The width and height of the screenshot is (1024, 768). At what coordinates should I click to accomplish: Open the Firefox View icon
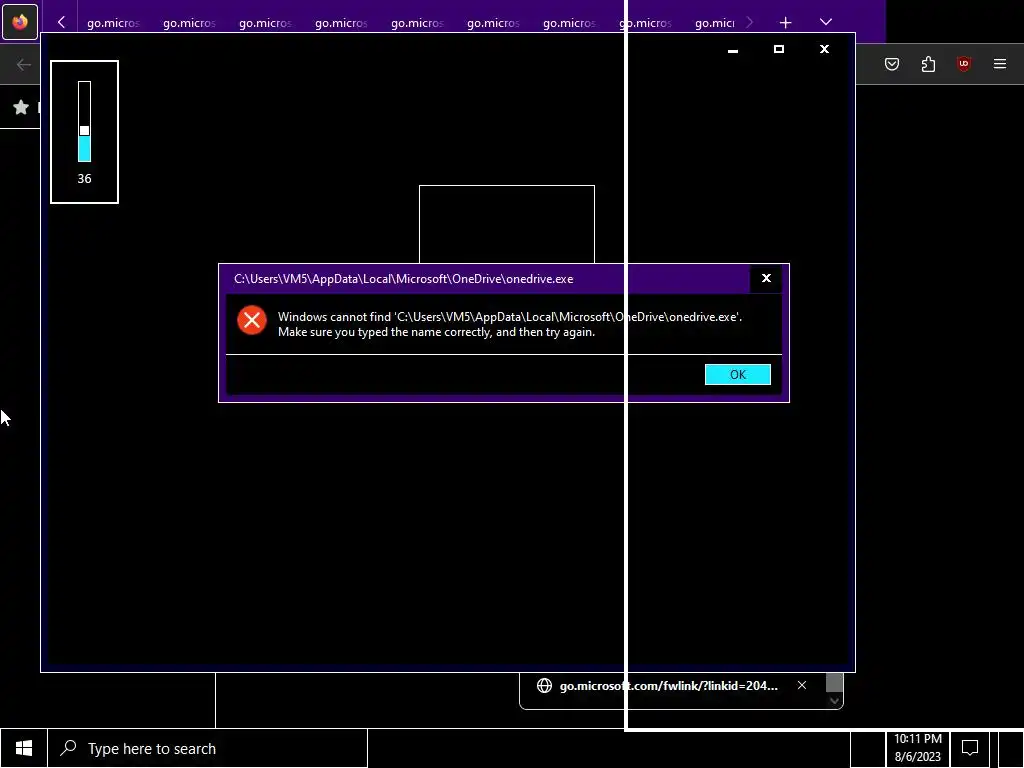(20, 22)
